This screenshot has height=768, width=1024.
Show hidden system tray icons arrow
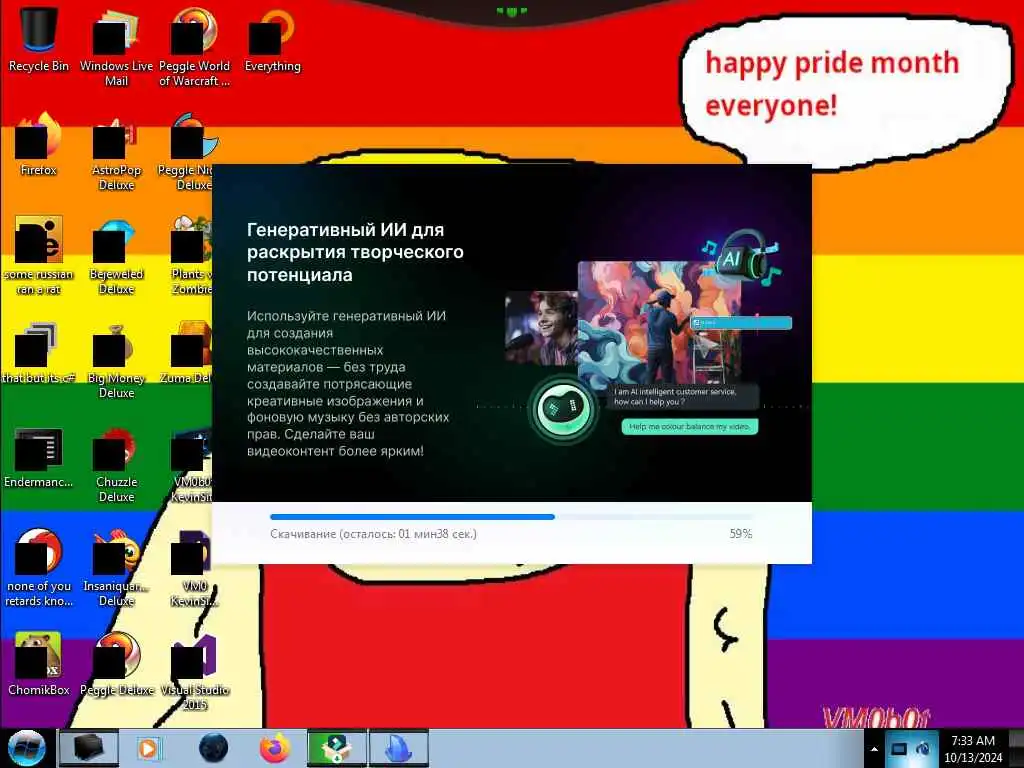[874, 749]
